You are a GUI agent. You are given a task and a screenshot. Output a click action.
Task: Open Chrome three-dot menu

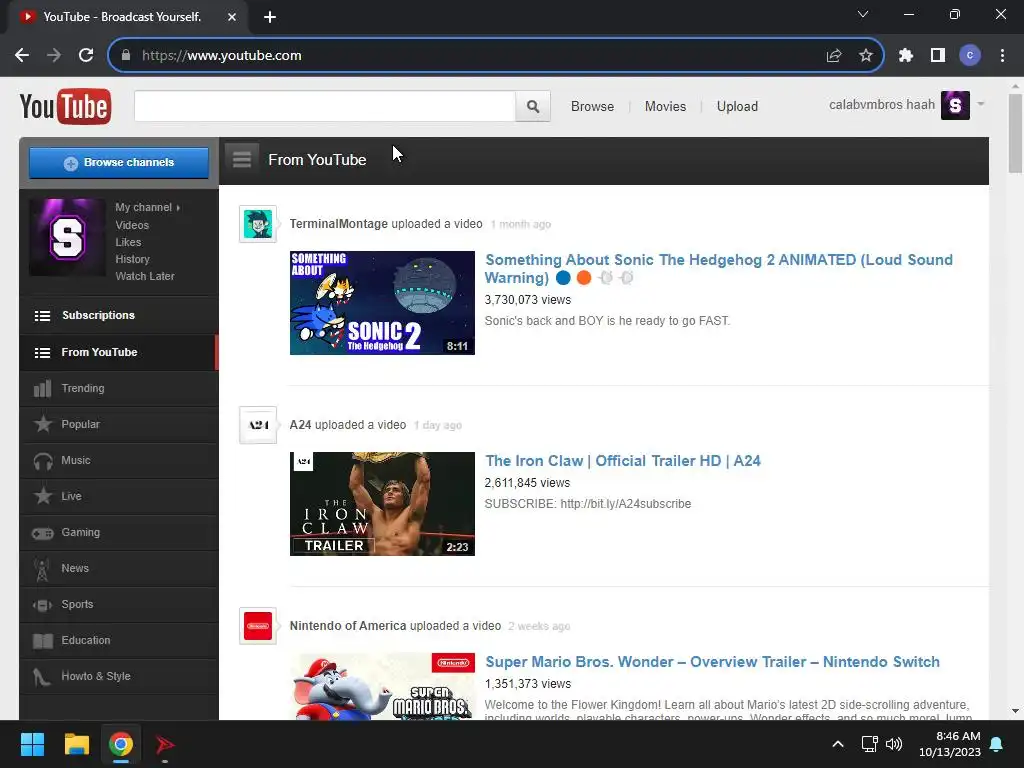pyautogui.click(x=1002, y=56)
